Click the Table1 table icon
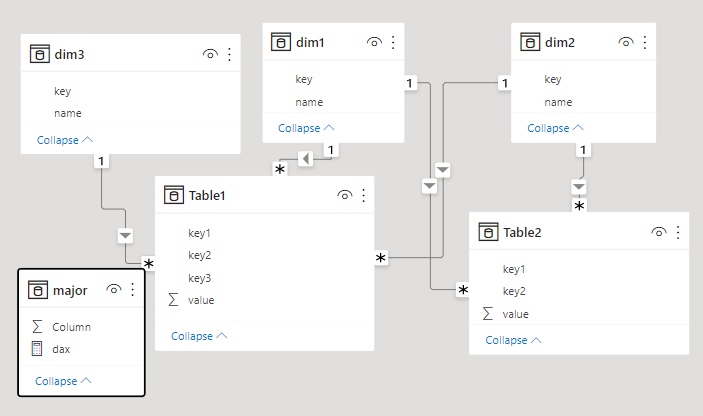 (174, 195)
